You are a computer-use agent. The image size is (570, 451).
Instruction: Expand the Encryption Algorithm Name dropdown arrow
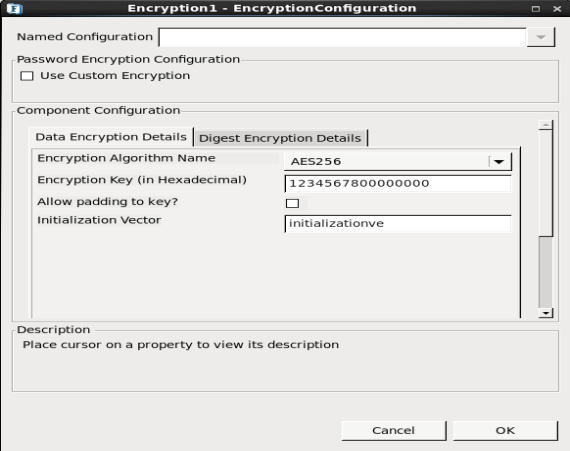(500, 161)
